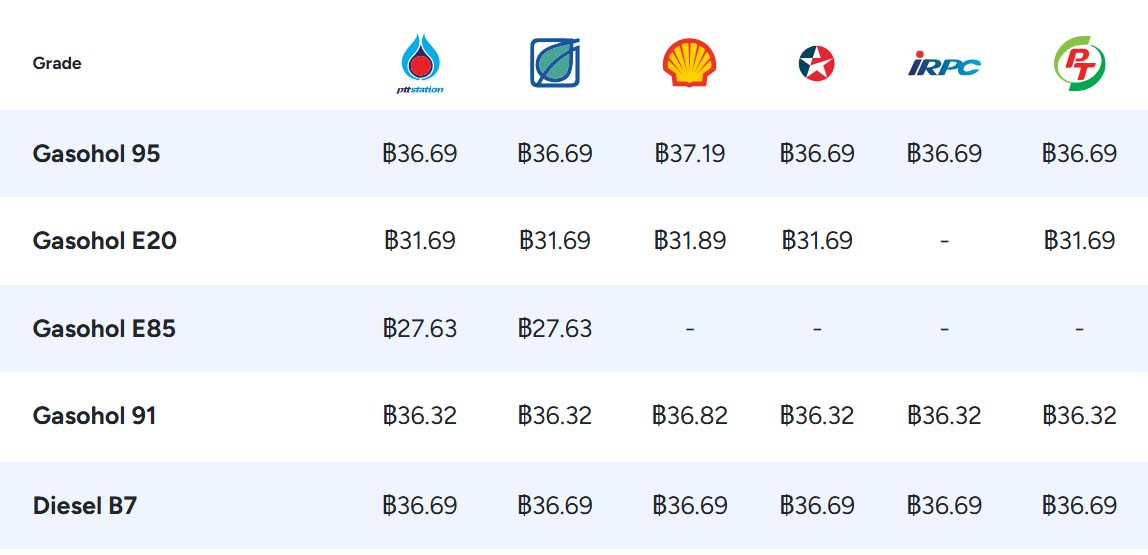
Task: Click the IRPC Gasohol E20 dash cell
Action: pos(944,241)
